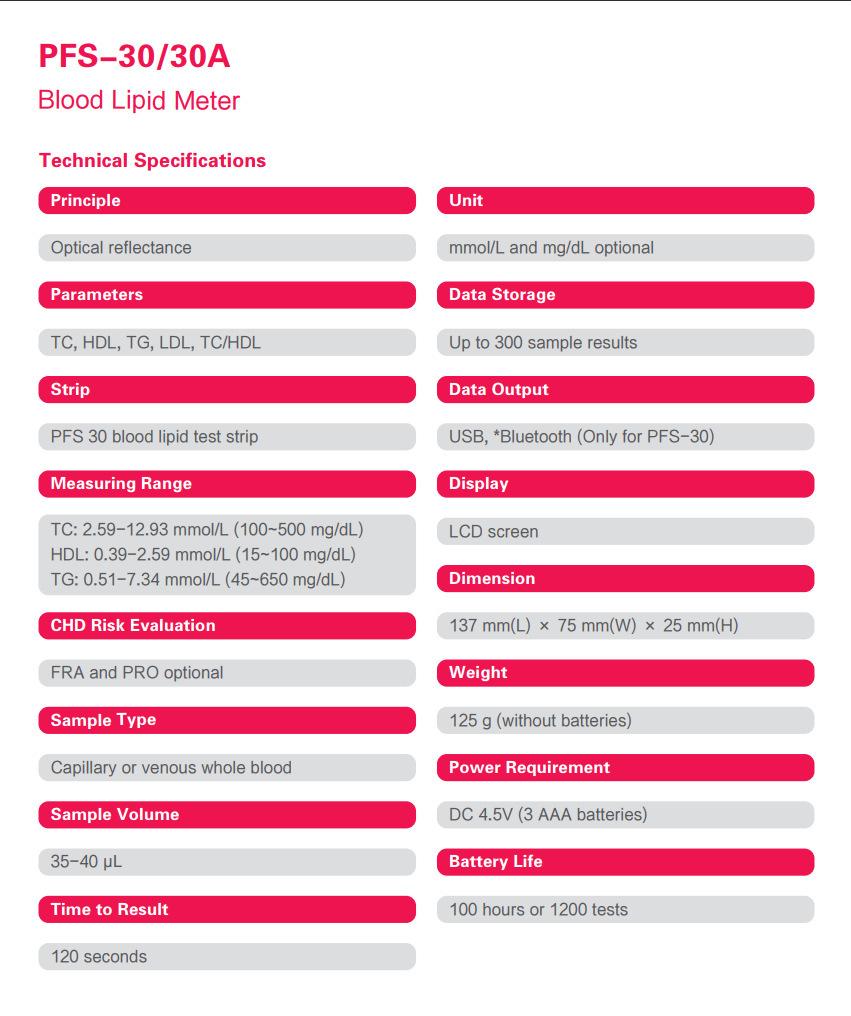Click the Display header bar
The height and width of the screenshot is (1016, 851).
coord(625,484)
